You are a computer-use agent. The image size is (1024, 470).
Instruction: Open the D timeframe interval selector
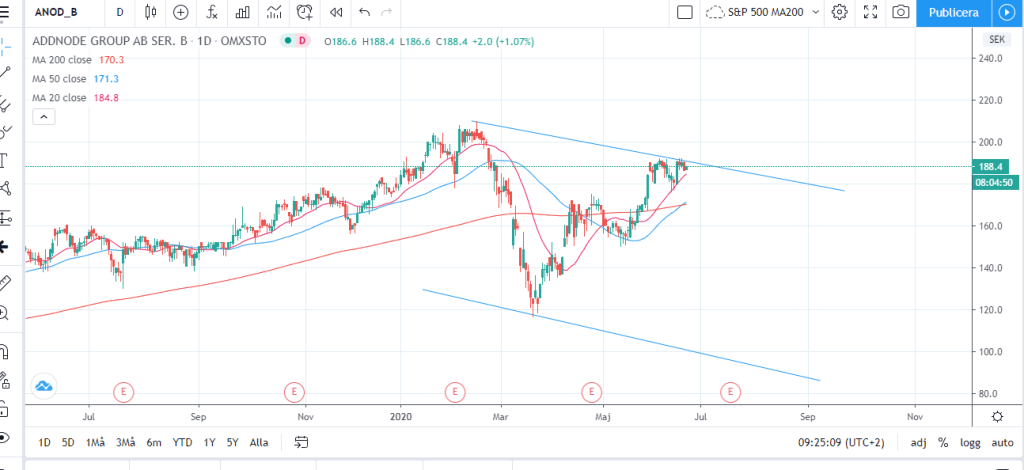click(120, 12)
